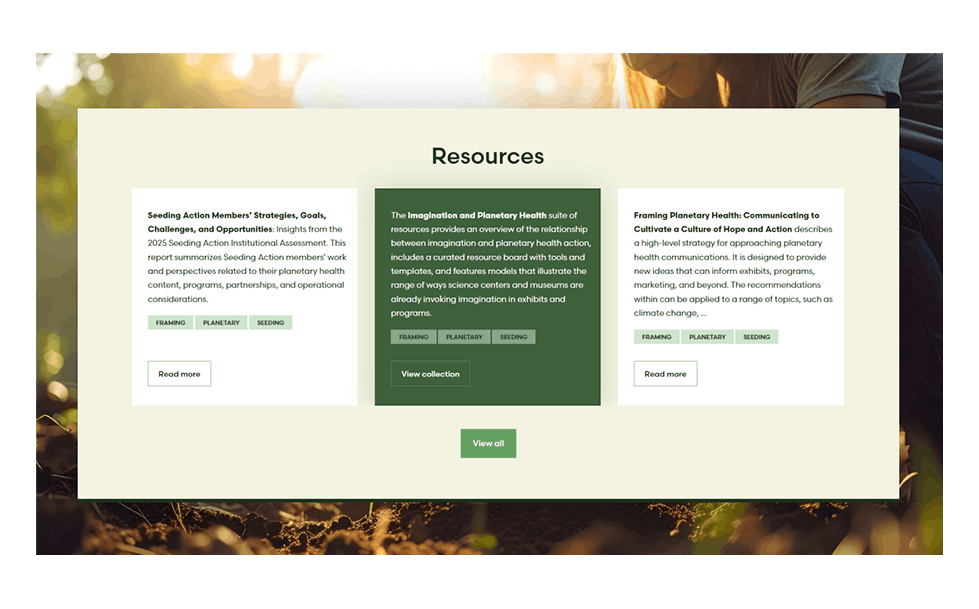The width and height of the screenshot is (979, 609).
Task: Open the Imagination and Planetary Health collection
Action: click(430, 373)
